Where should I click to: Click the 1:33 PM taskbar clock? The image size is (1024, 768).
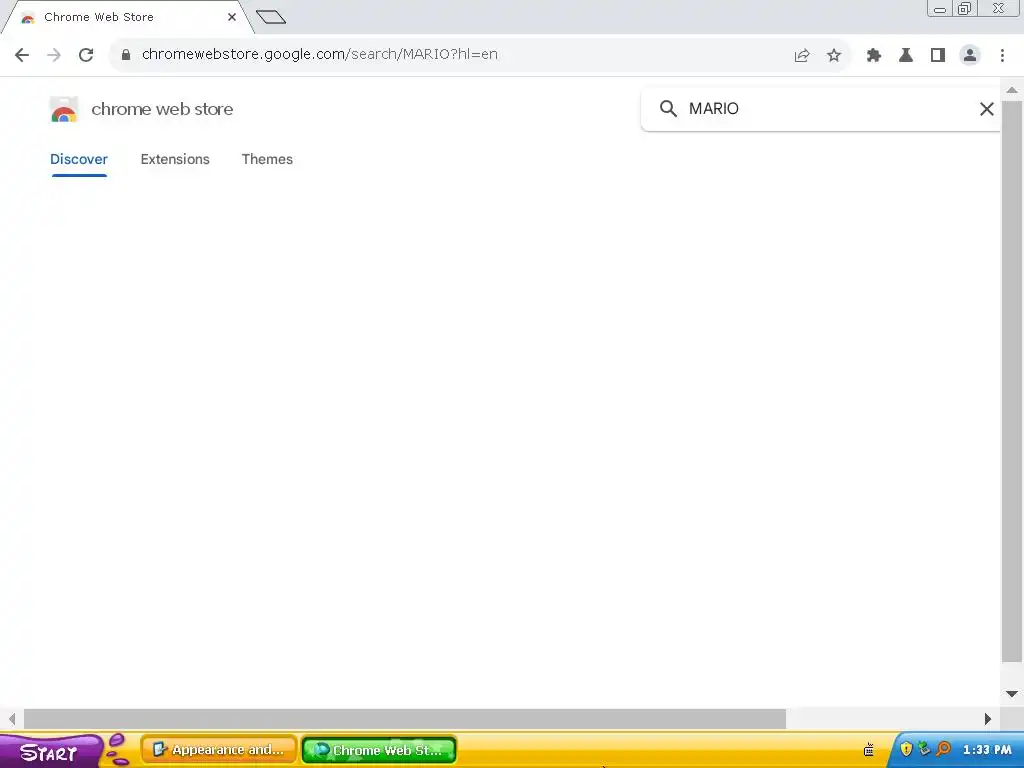987,750
